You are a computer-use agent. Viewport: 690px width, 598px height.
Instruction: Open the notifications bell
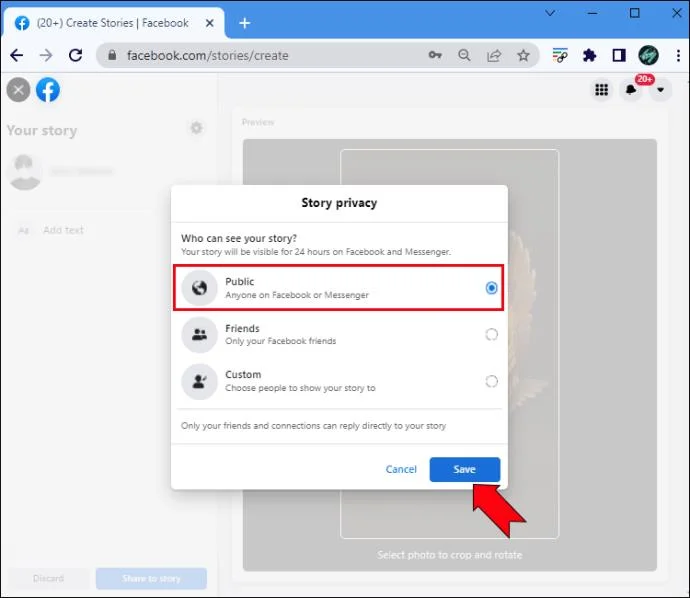tap(631, 90)
